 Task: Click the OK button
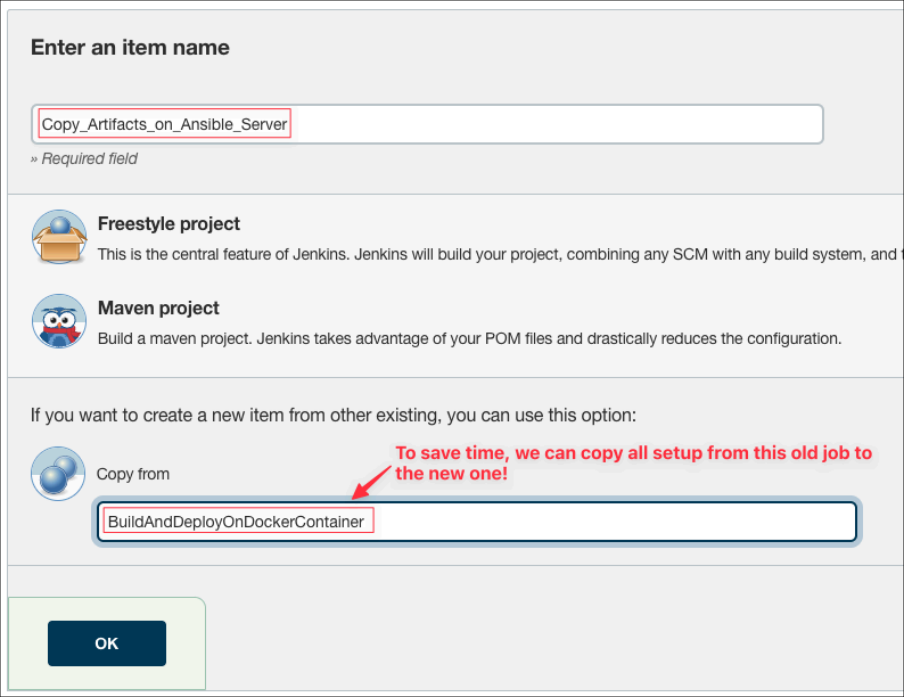[x=107, y=643]
